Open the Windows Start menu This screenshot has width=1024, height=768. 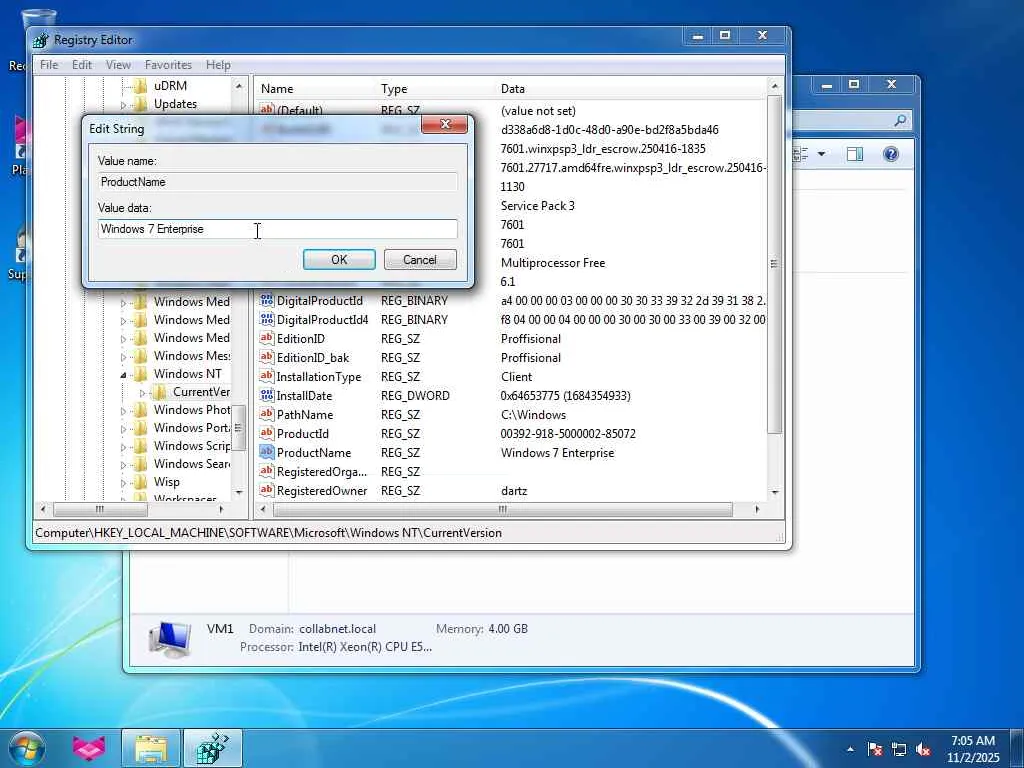pyautogui.click(x=26, y=748)
